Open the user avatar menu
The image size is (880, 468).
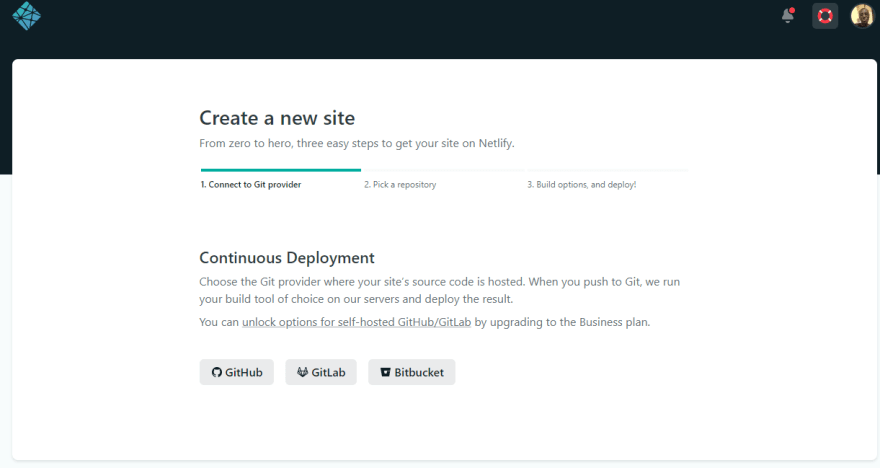click(x=862, y=16)
